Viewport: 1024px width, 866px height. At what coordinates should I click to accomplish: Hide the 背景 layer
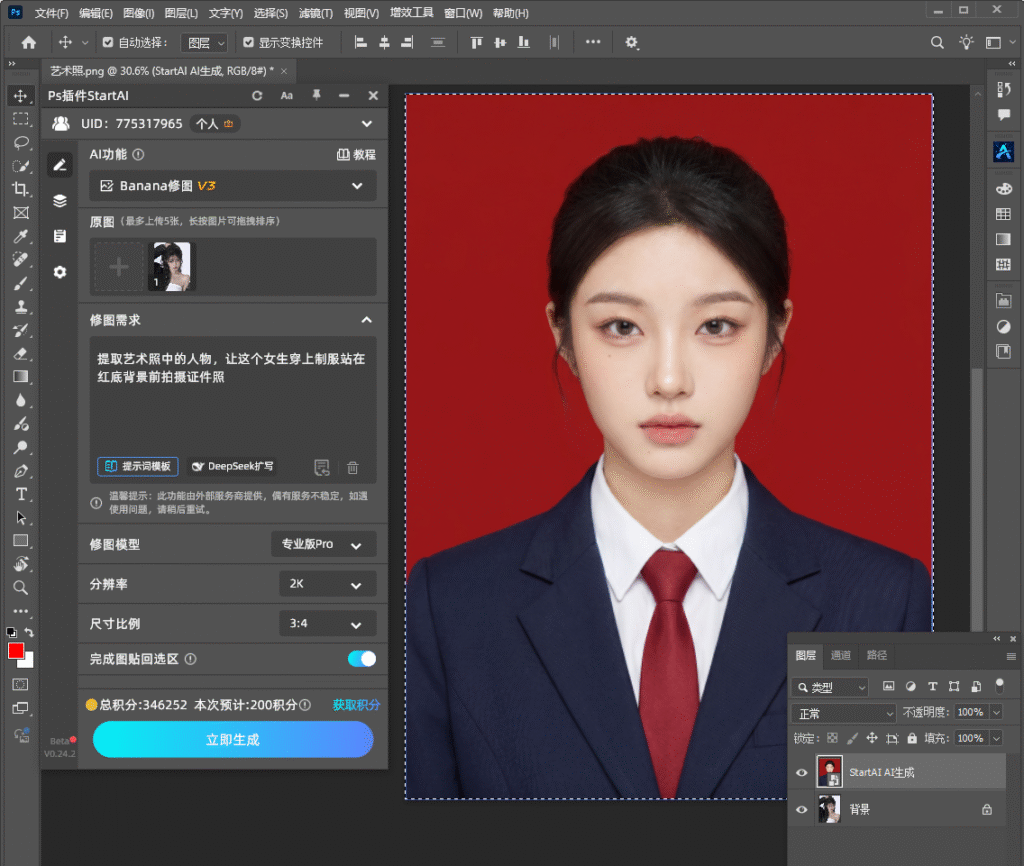coord(801,810)
